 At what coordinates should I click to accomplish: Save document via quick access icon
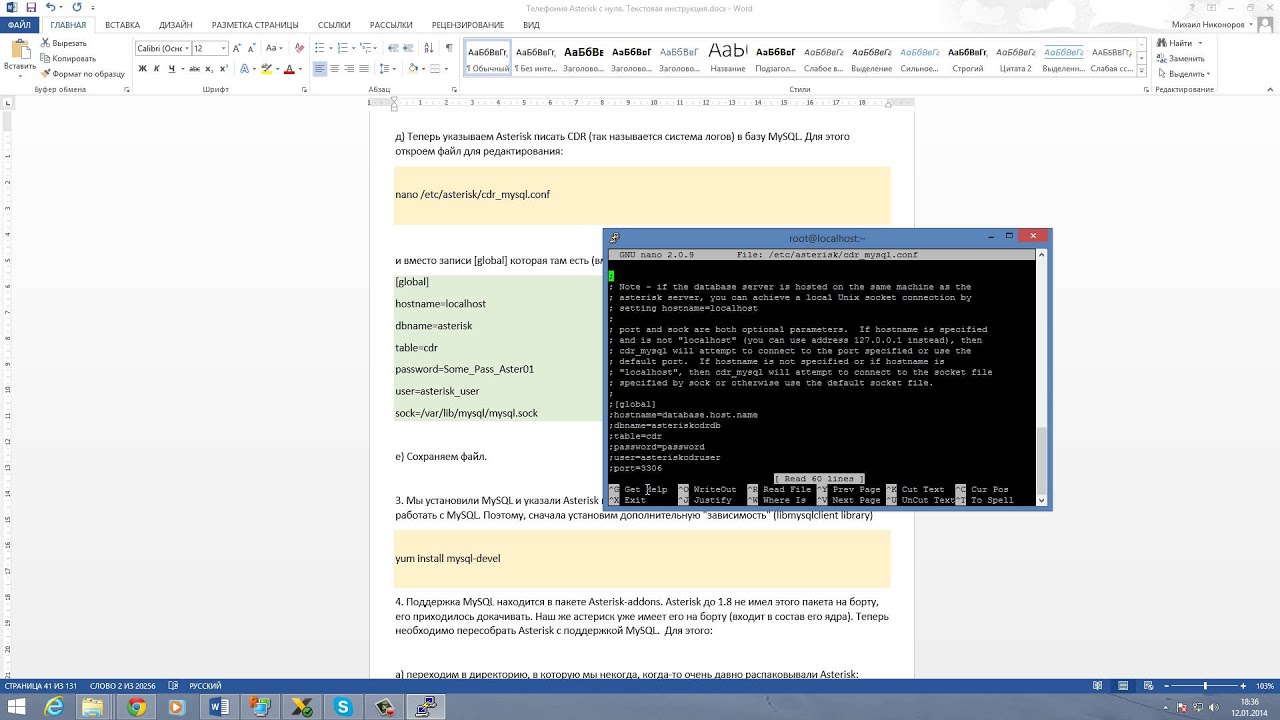tap(31, 8)
